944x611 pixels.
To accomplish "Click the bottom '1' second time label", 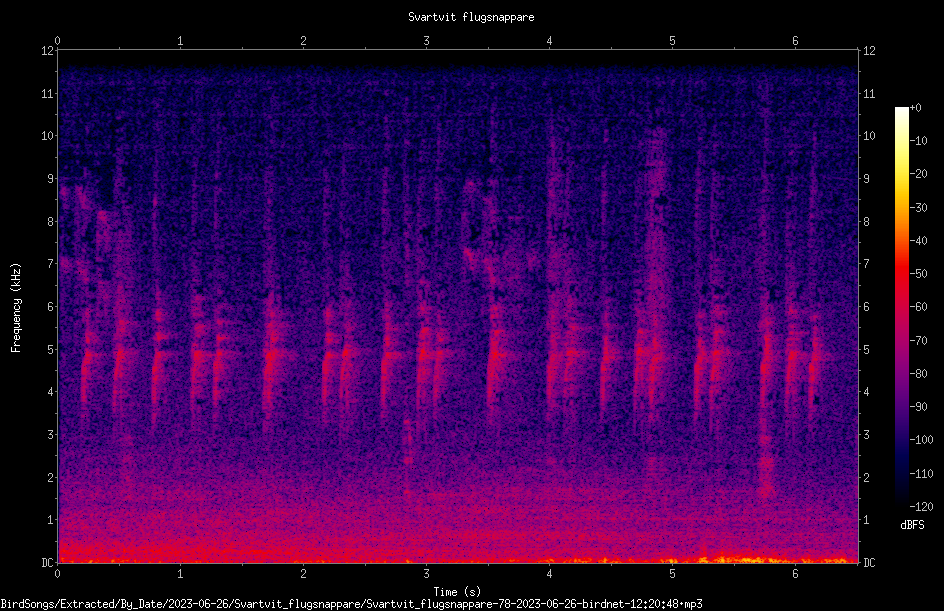I will pyautogui.click(x=180, y=574).
